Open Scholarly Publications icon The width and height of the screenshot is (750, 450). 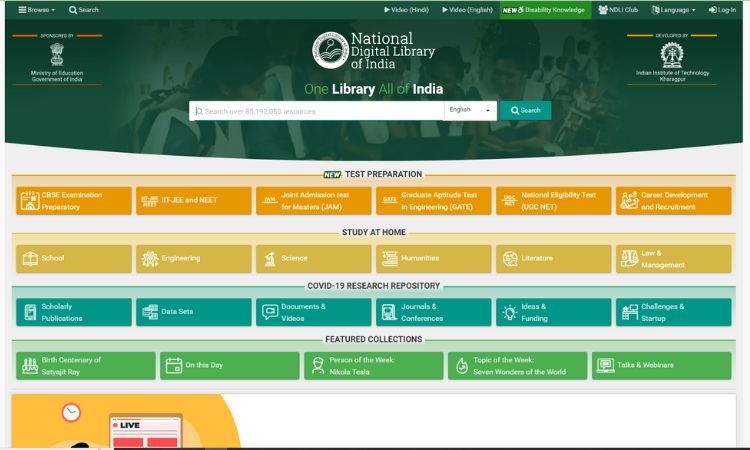coord(30,312)
